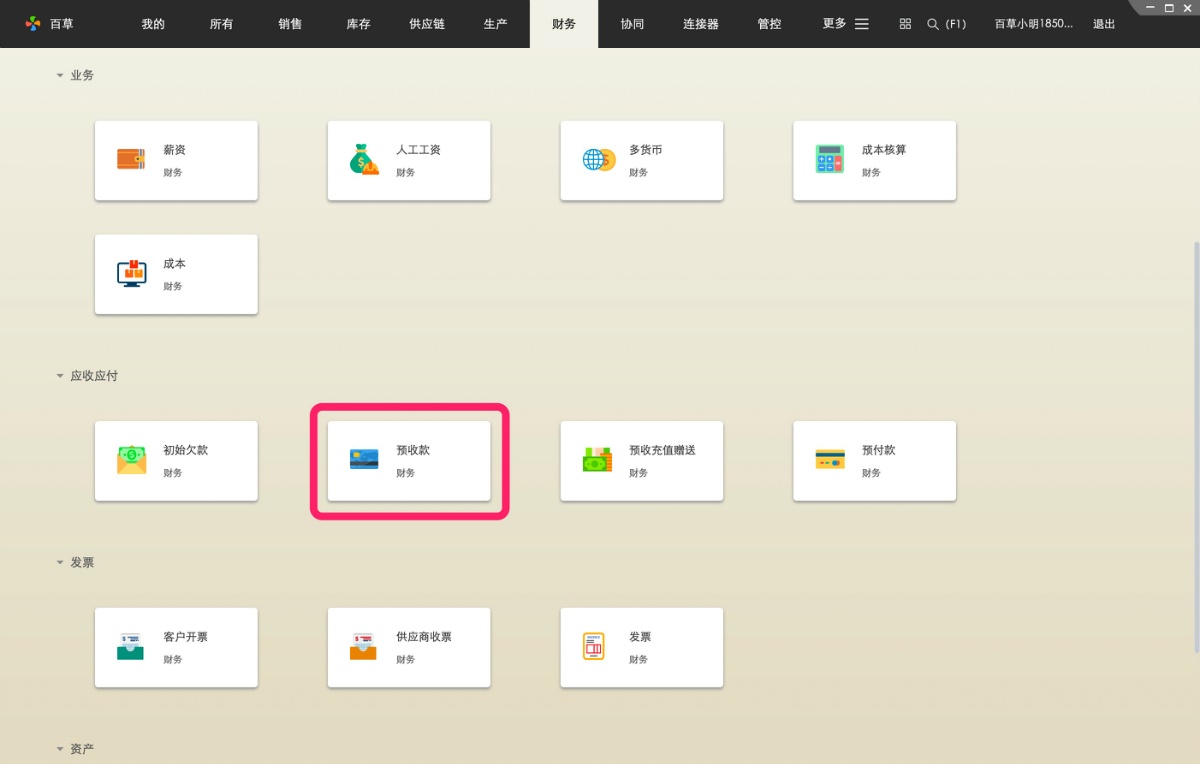Screen dimensions: 1200x764
Task: Open the 预收充值赠送 cash icon
Action: pos(597,459)
